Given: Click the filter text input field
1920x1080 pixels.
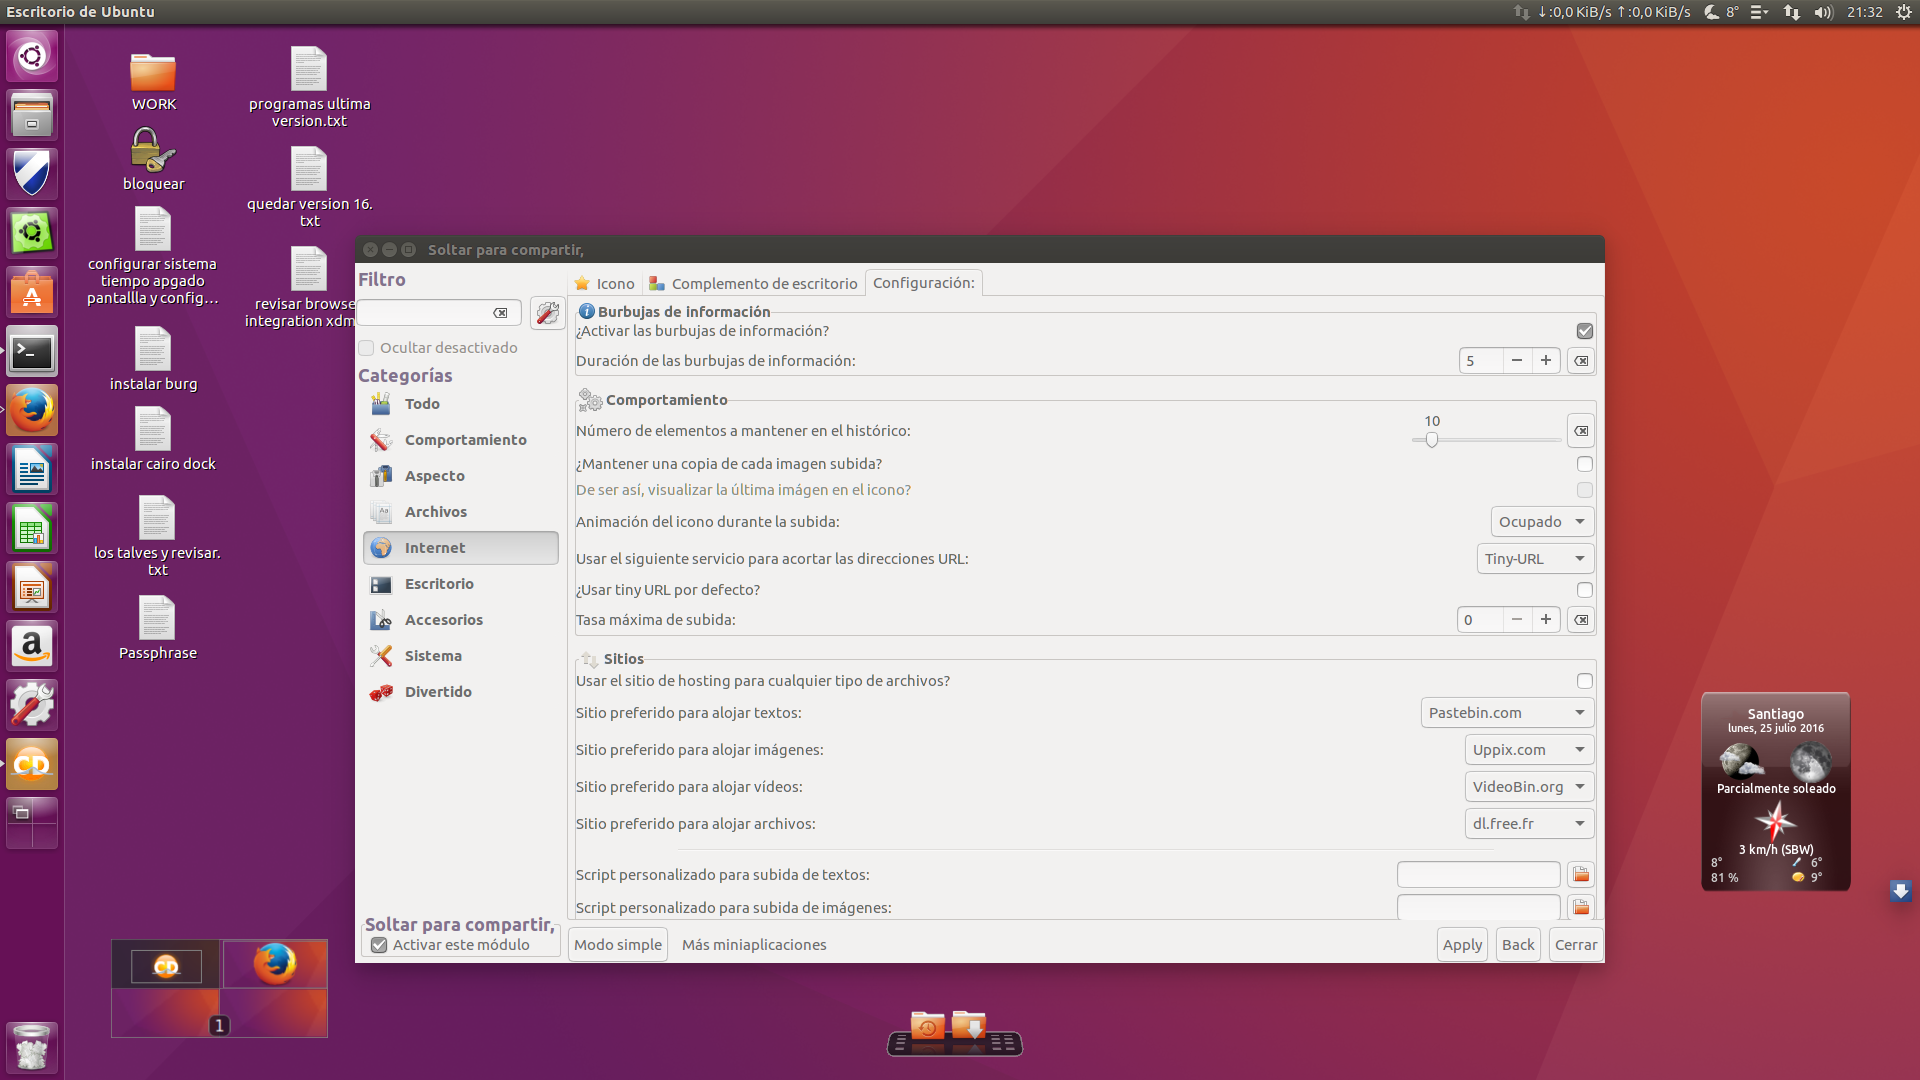Looking at the screenshot, I should [x=439, y=313].
